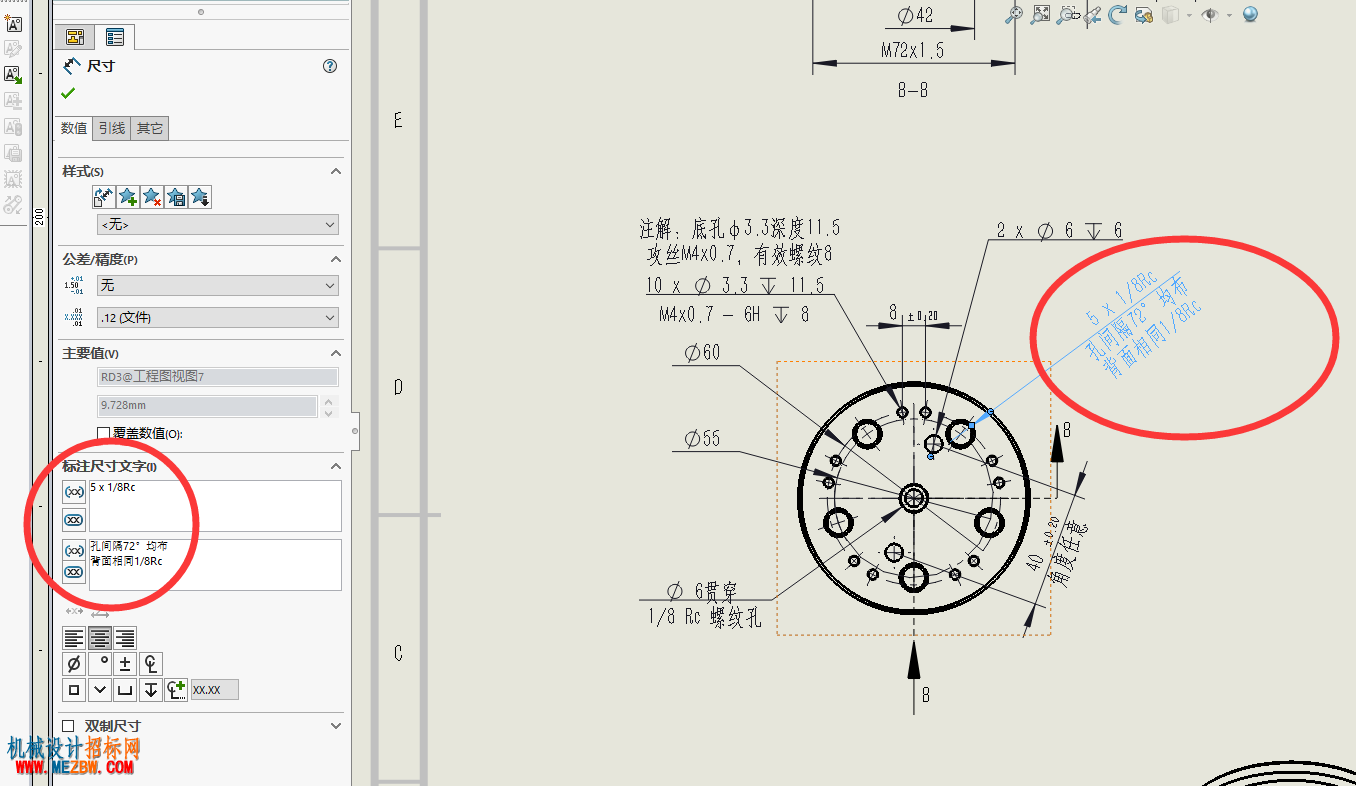Right justify the dimension text
Viewport: 1356px width, 786px height.
(124, 638)
